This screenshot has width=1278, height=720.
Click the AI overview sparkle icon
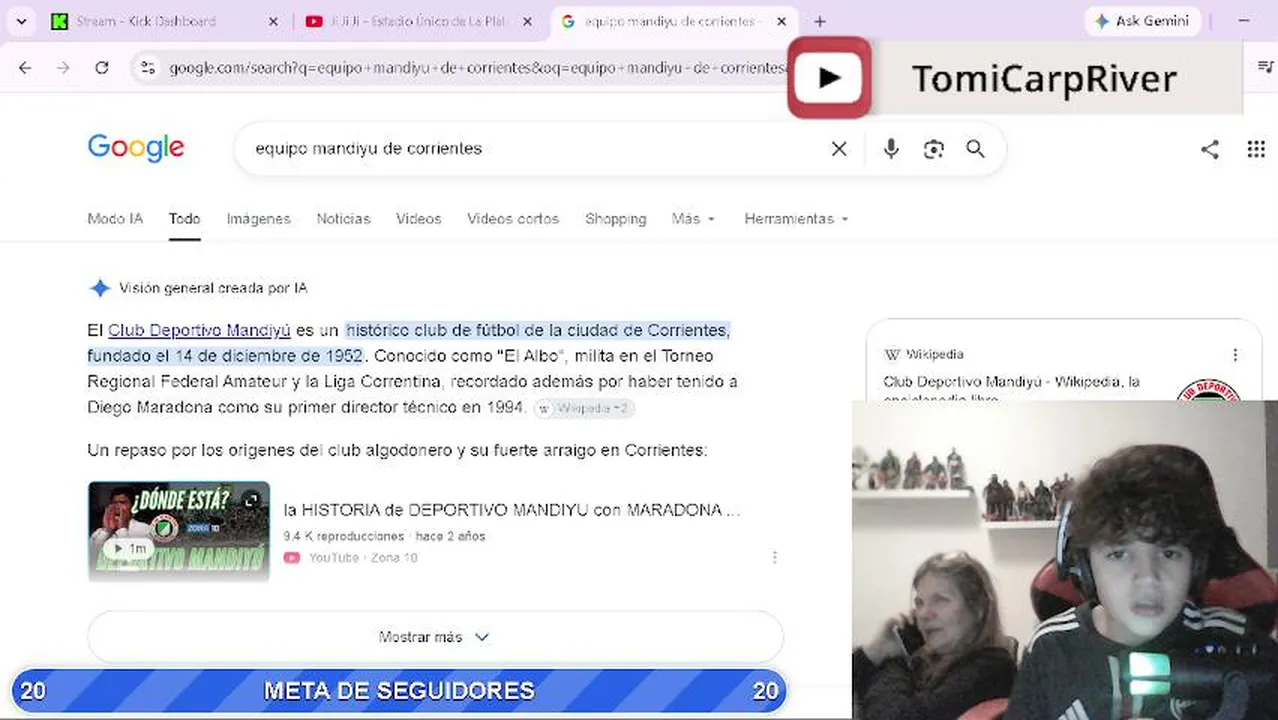pos(100,288)
